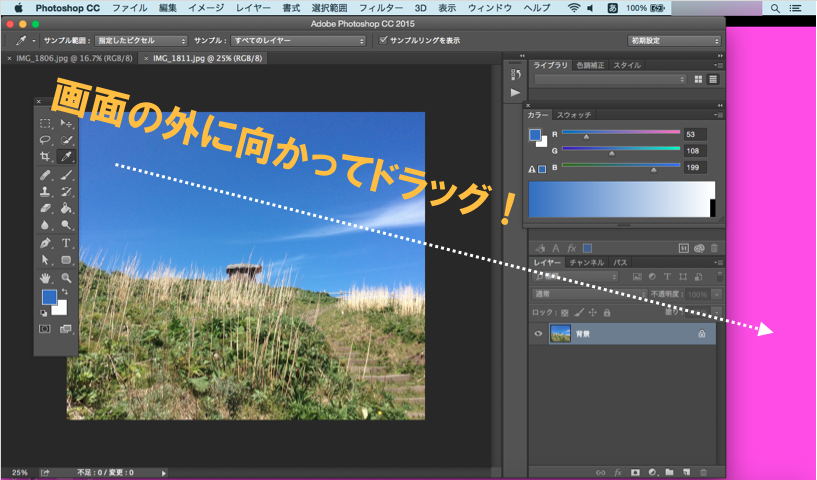
Task: Add character style to library
Action: (x=556, y=249)
